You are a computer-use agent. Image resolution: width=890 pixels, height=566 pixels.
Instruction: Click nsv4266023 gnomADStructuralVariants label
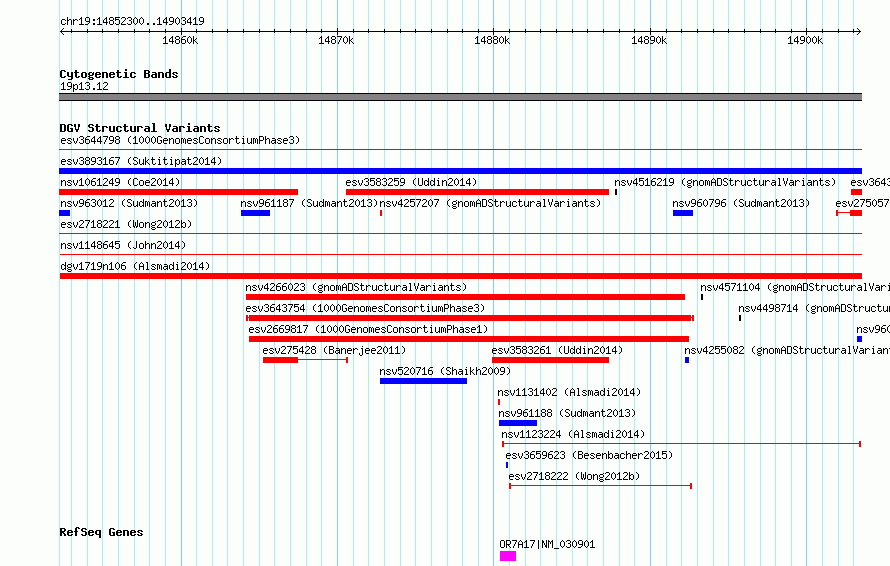356,287
